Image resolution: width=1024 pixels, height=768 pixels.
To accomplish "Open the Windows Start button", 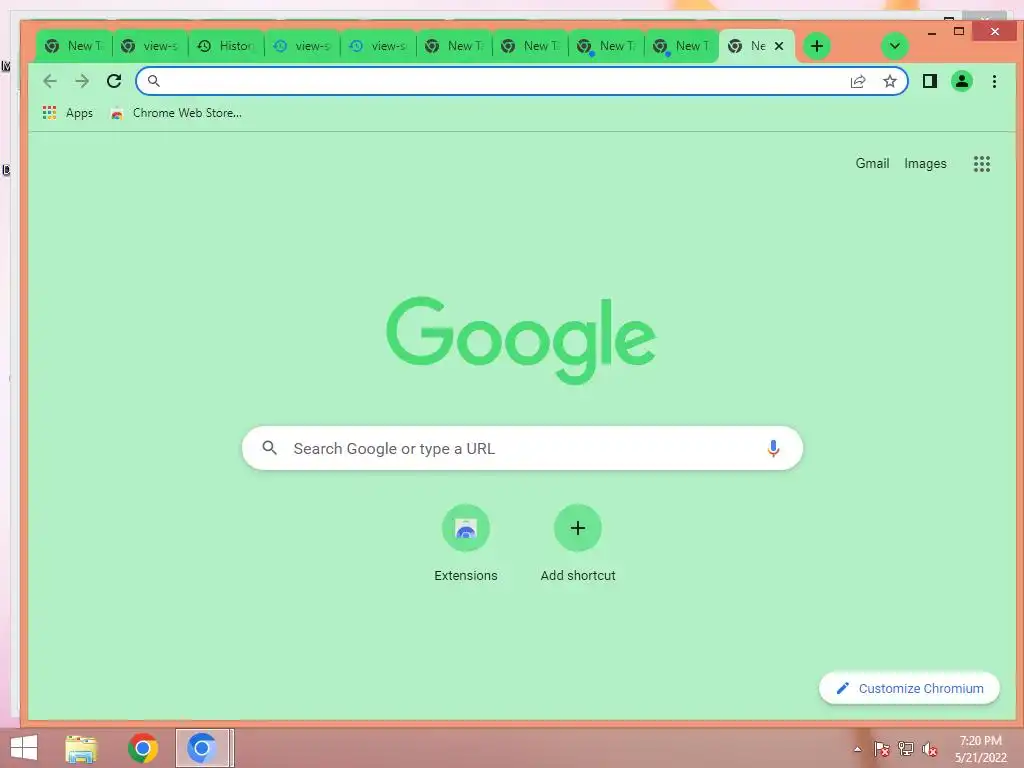I will pos(24,748).
